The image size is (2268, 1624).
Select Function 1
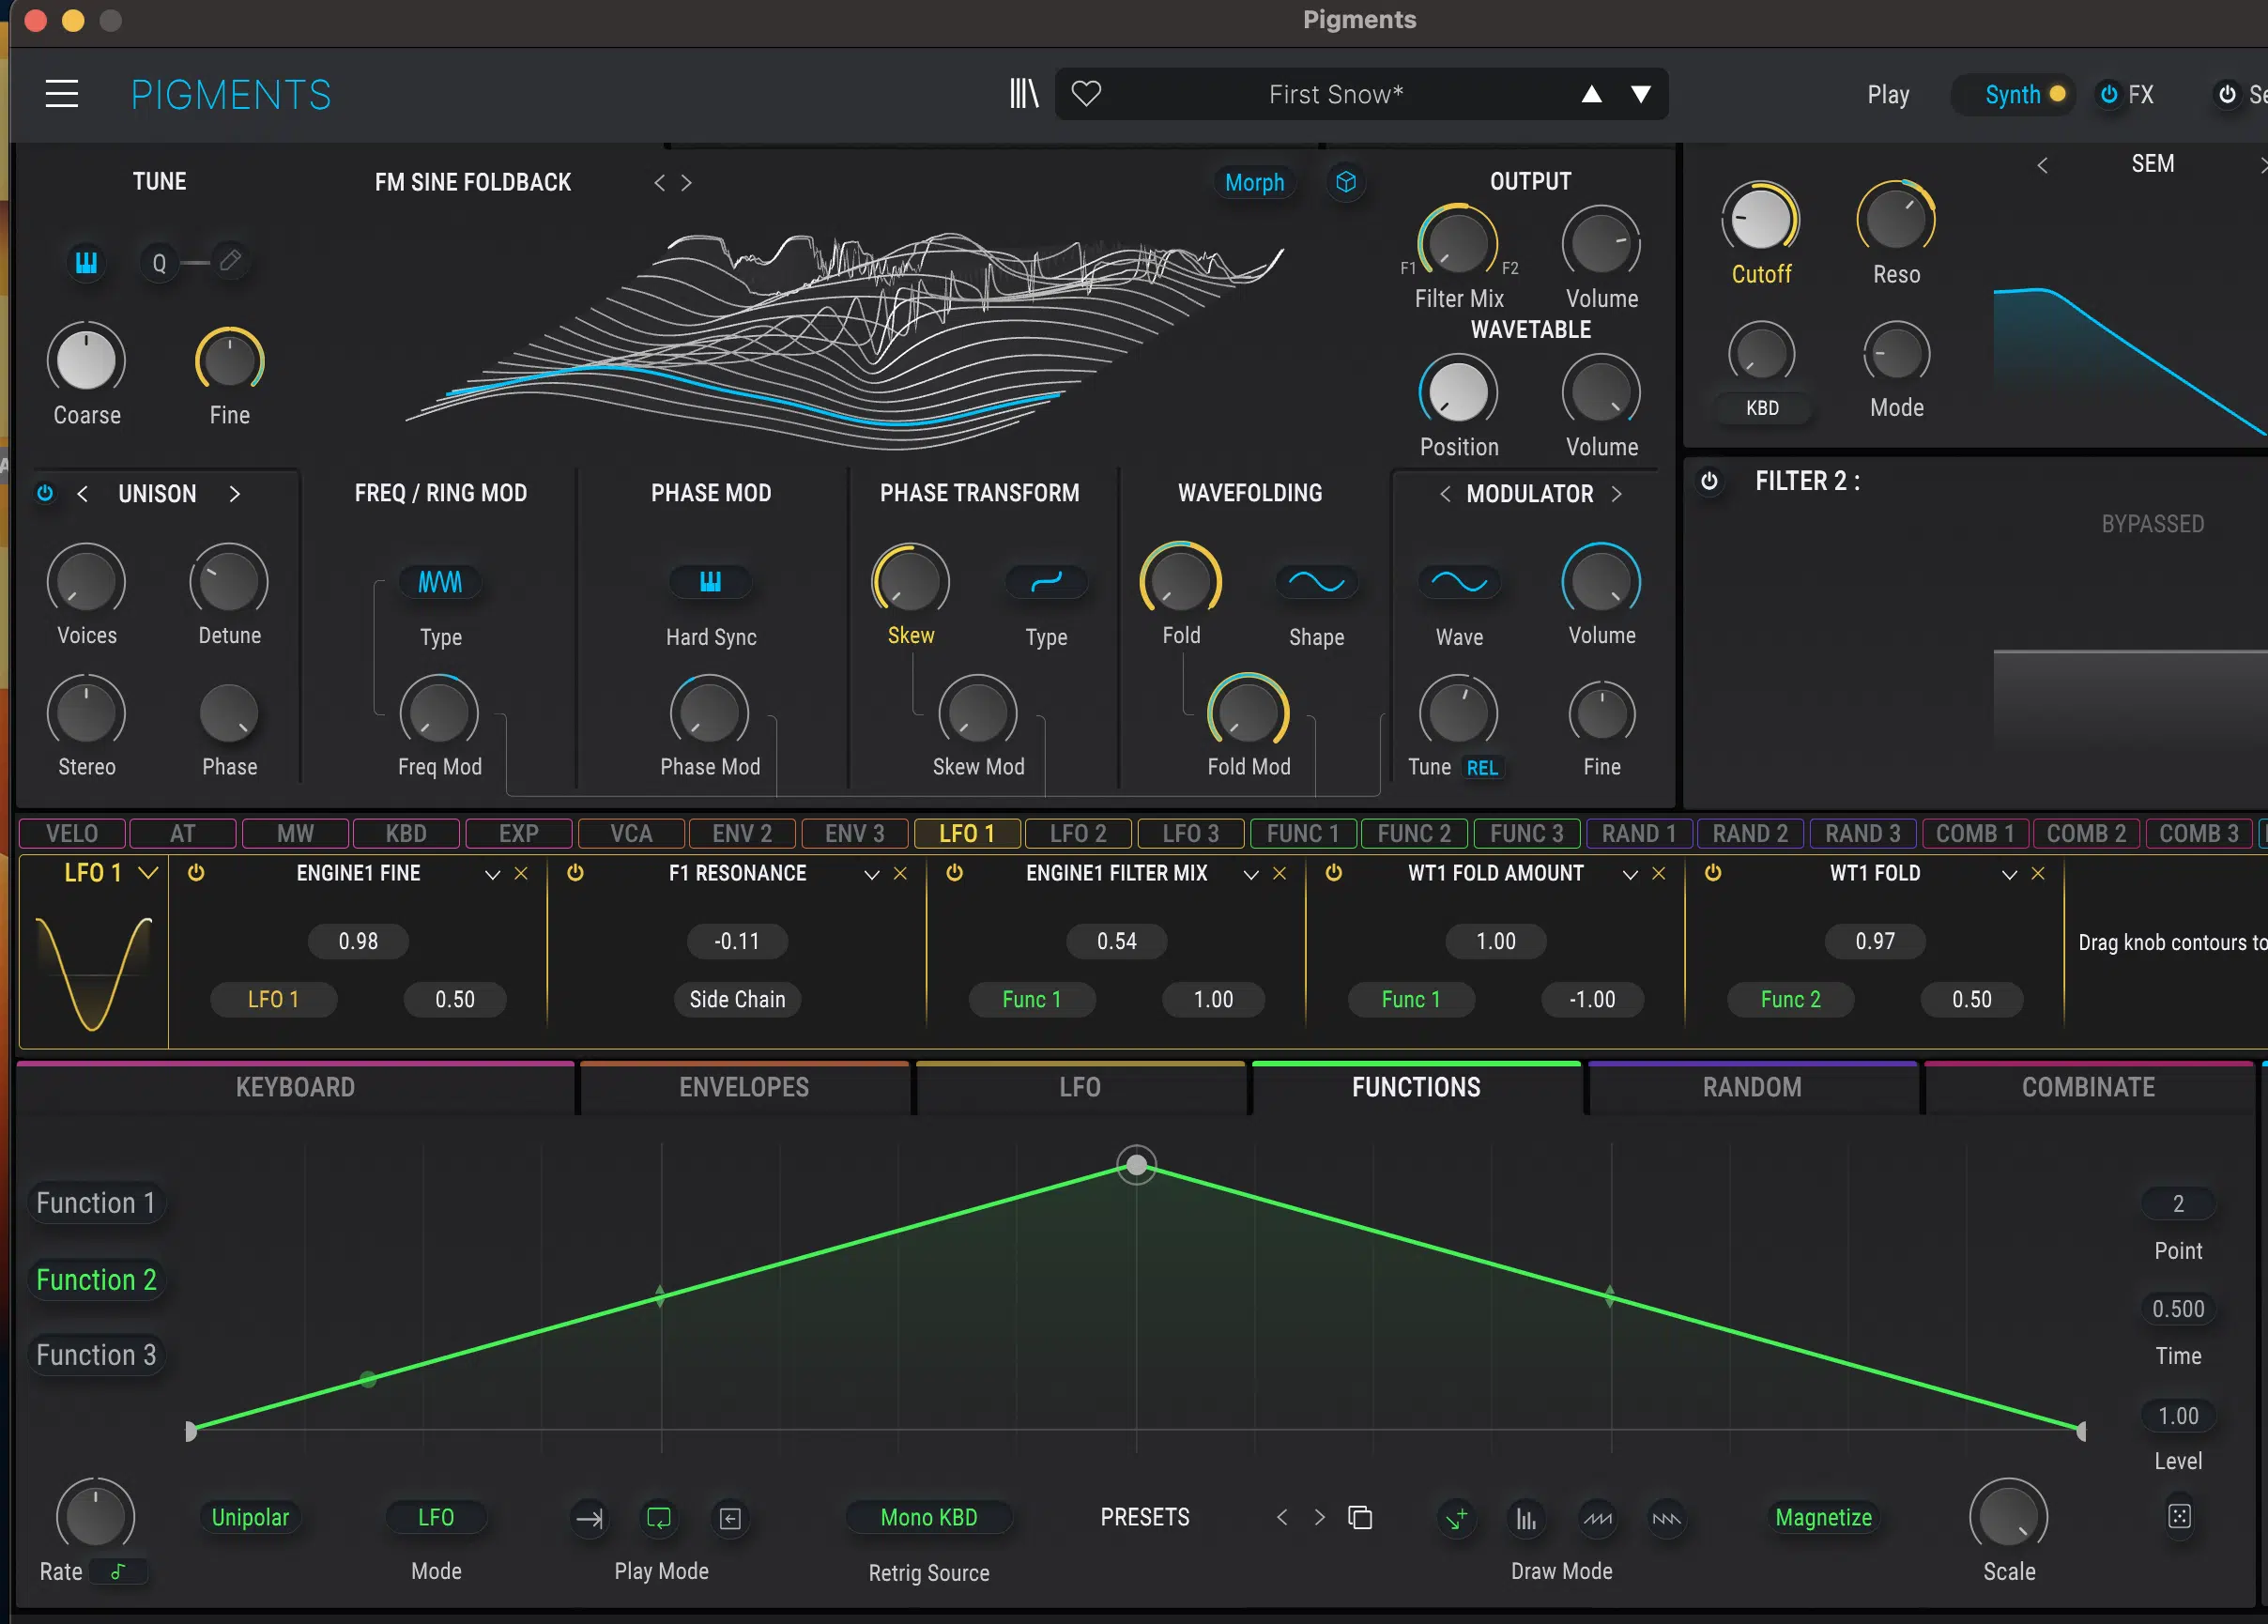[x=96, y=1203]
